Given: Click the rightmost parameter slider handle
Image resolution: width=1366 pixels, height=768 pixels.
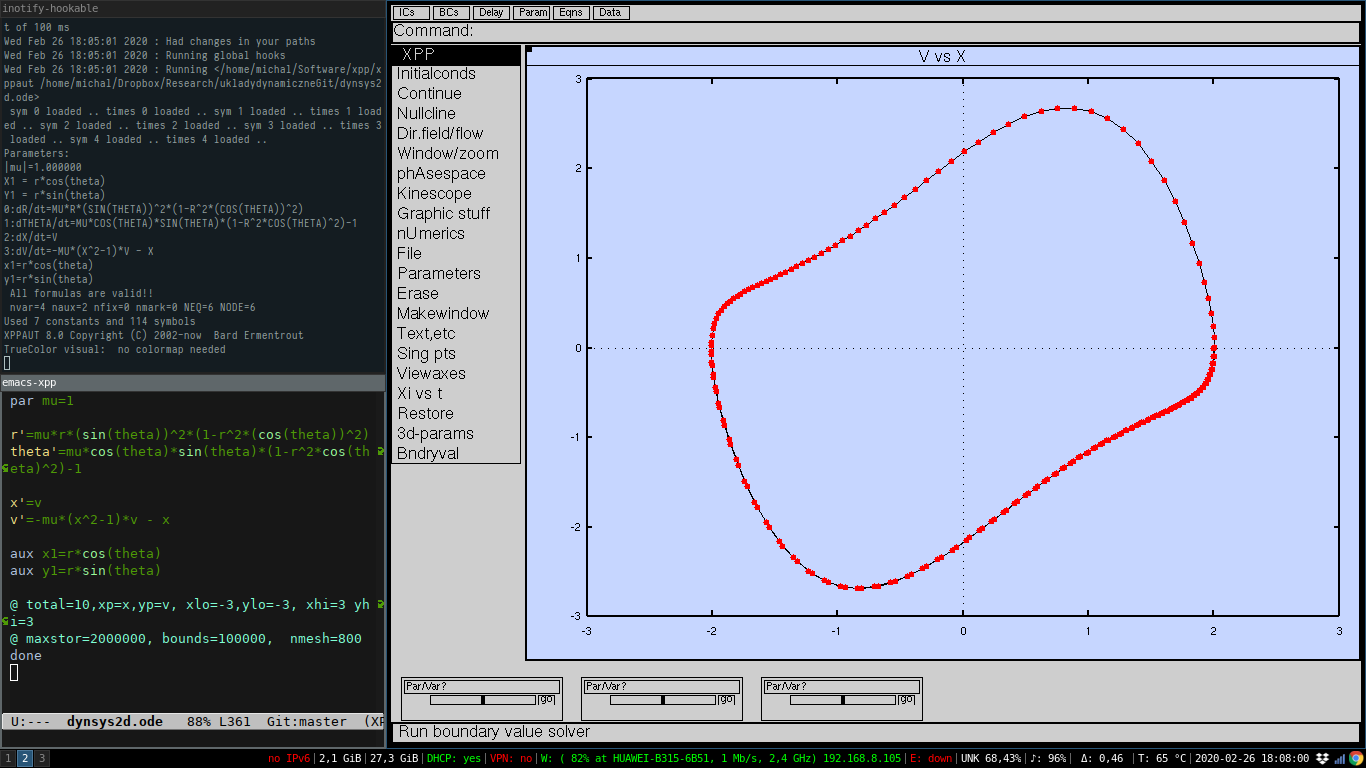Looking at the screenshot, I should [843, 700].
